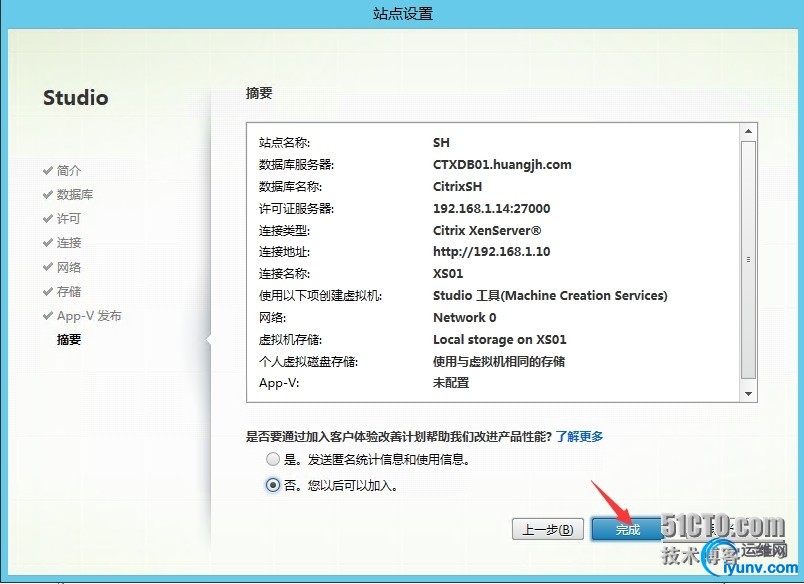Click the network value Network 0
The image size is (804, 584).
click(x=465, y=317)
